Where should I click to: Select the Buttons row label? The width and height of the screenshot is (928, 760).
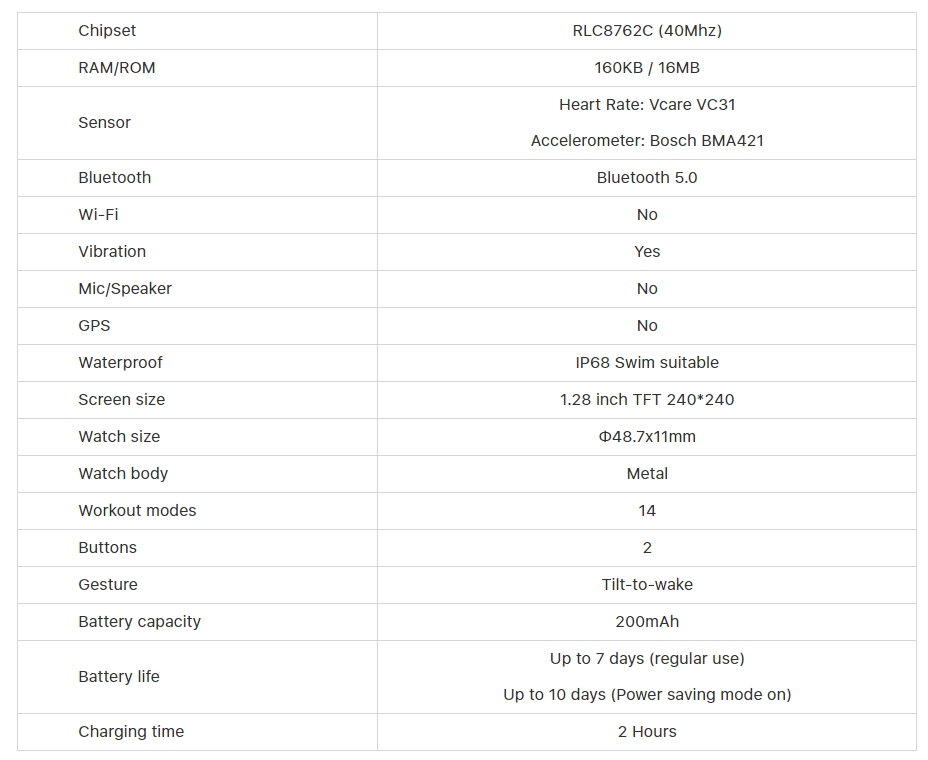click(x=107, y=548)
